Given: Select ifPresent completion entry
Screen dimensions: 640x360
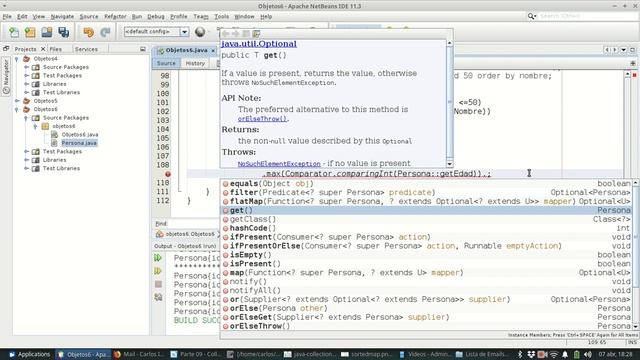Looking at the screenshot, I should (x=426, y=237).
